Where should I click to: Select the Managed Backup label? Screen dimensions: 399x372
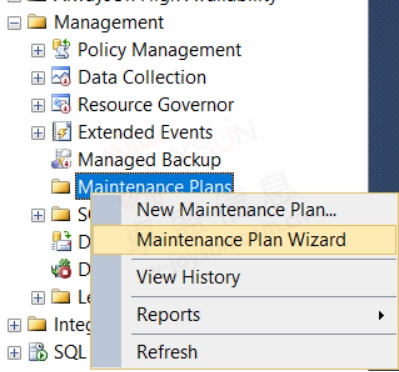pyautogui.click(x=149, y=160)
